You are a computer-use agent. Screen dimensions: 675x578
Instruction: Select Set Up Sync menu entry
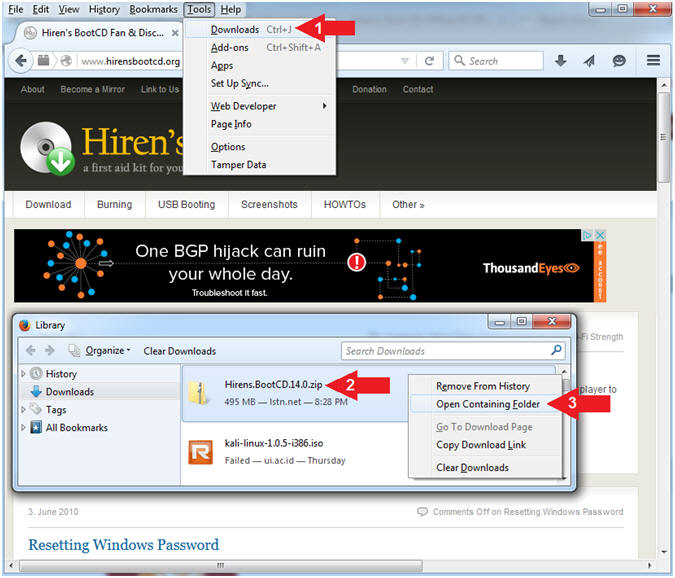(x=260, y=83)
